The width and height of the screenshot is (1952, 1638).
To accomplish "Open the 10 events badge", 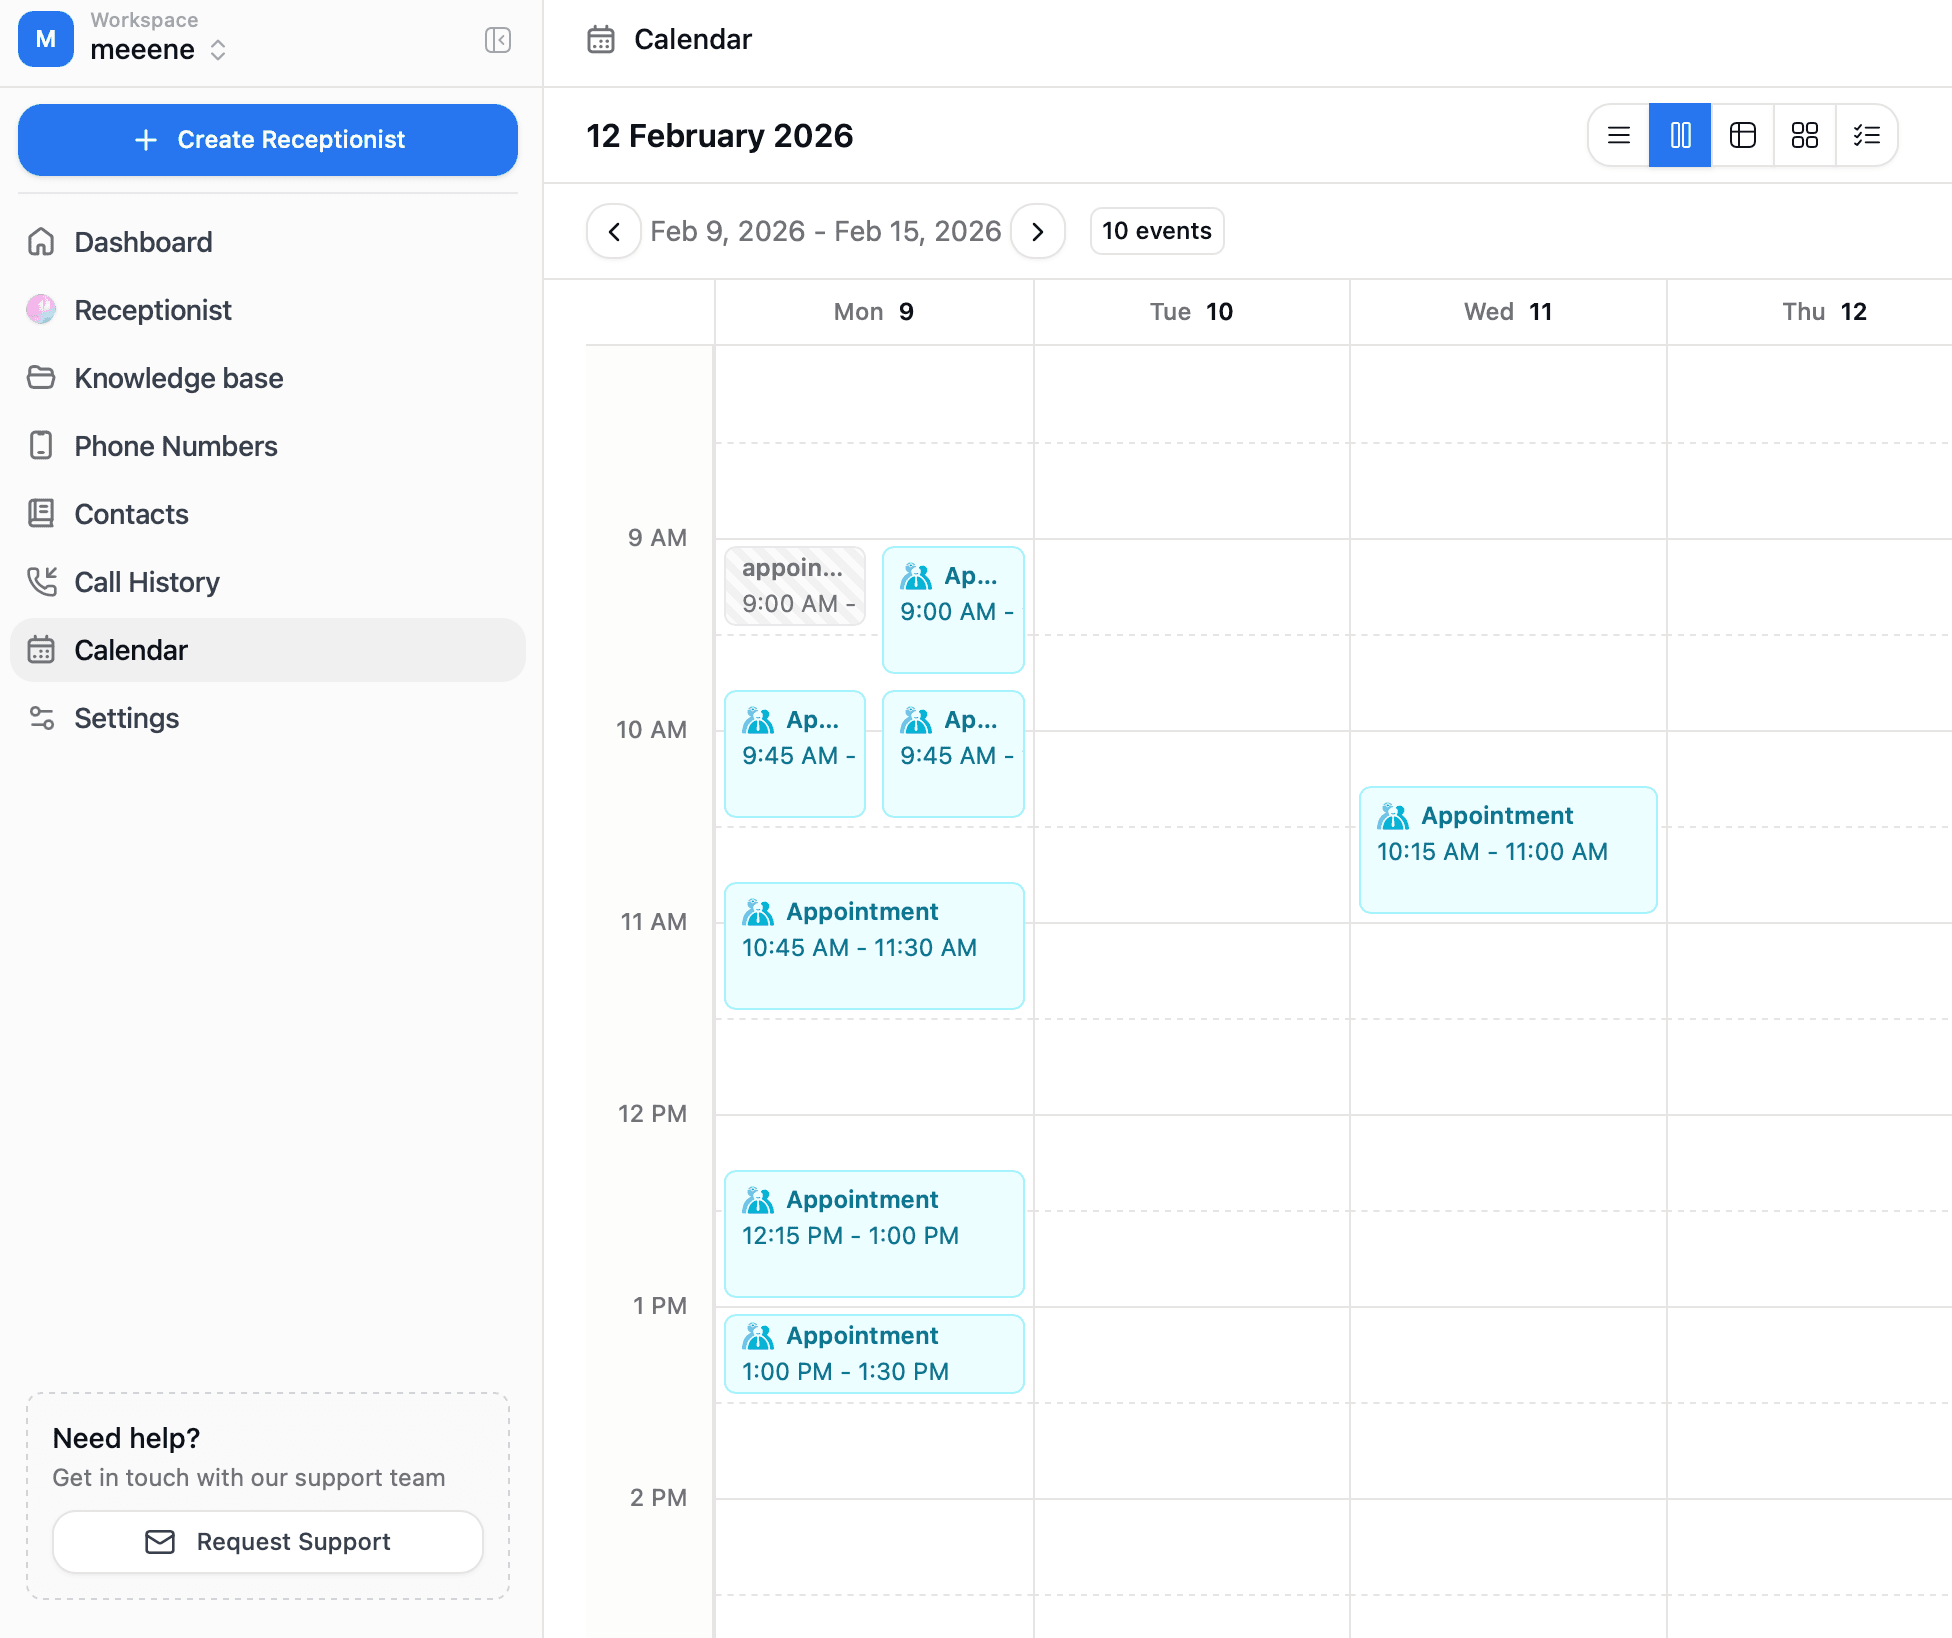I will pos(1156,231).
